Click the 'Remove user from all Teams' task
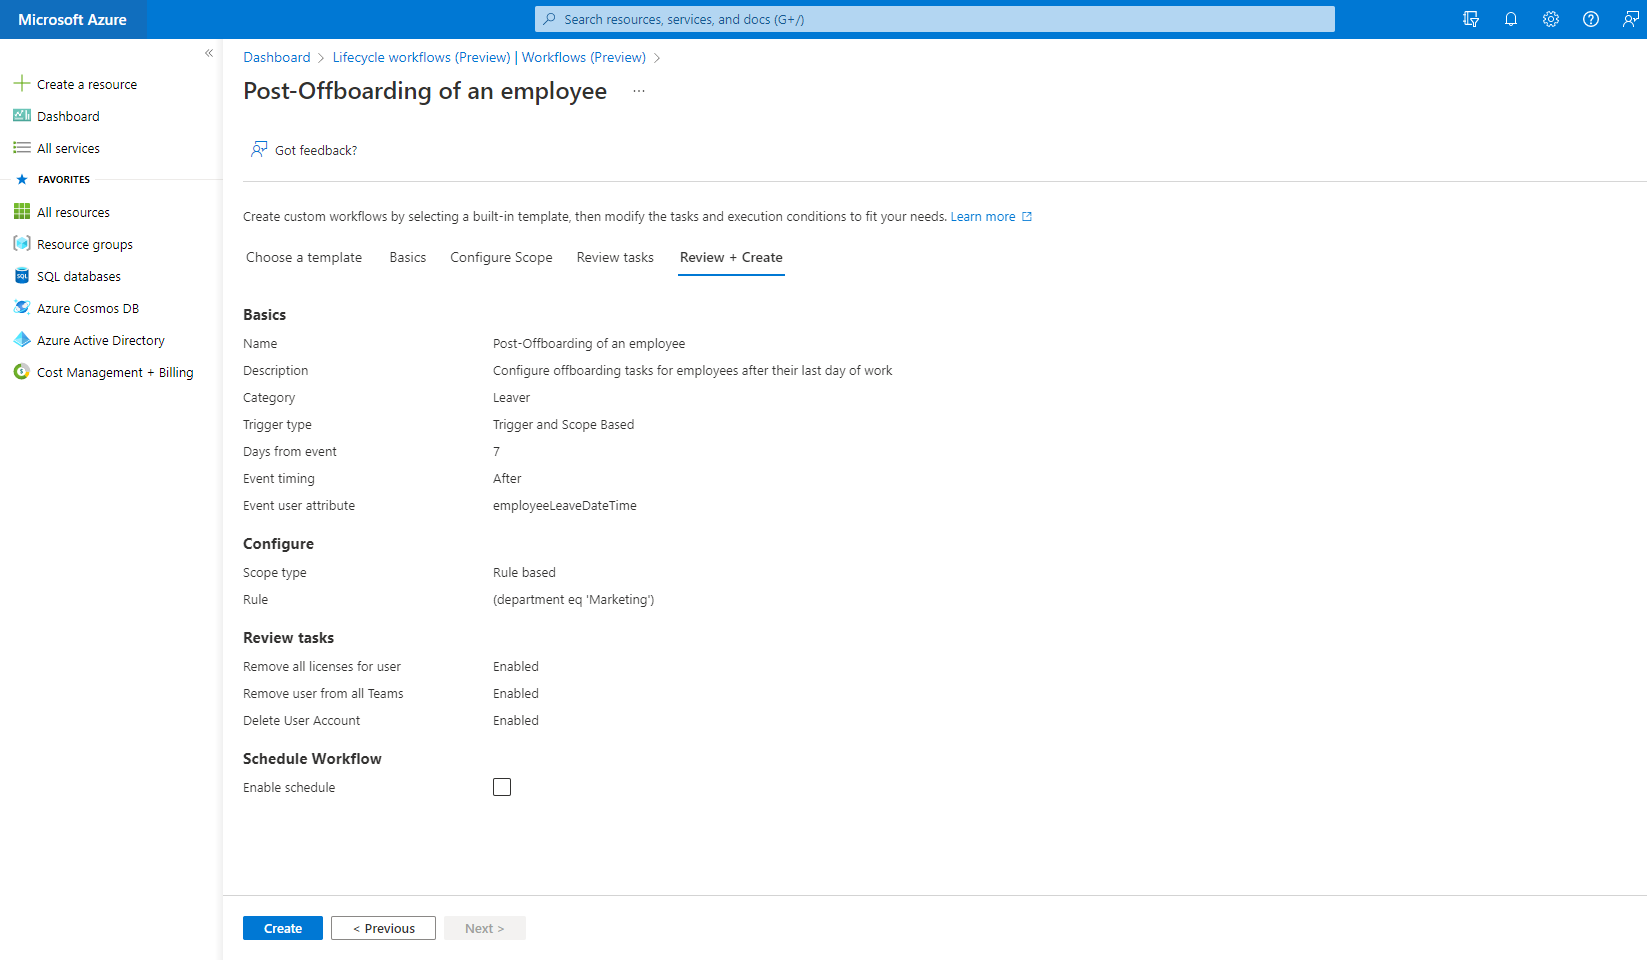 (x=323, y=694)
